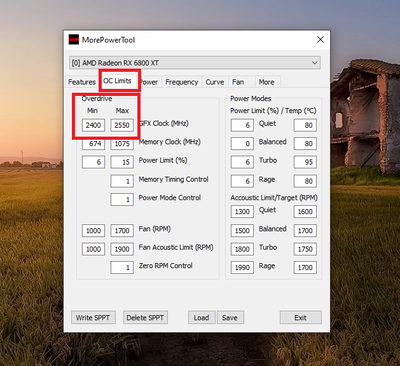The image size is (400, 366).
Task: Click the Write SPPT button
Action: click(93, 318)
